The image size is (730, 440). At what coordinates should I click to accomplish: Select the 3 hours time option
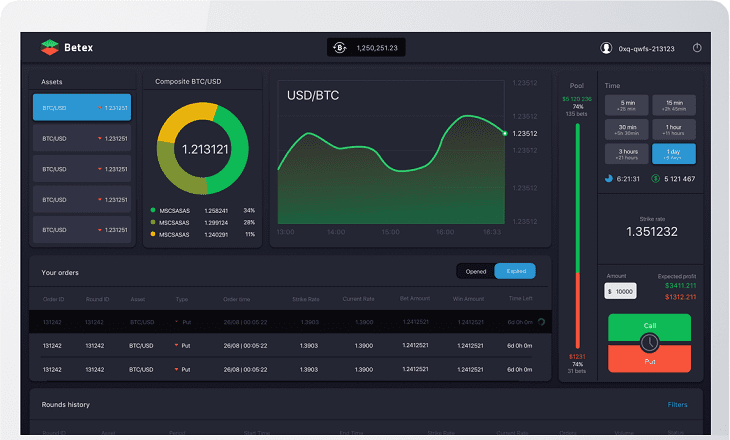click(627, 154)
